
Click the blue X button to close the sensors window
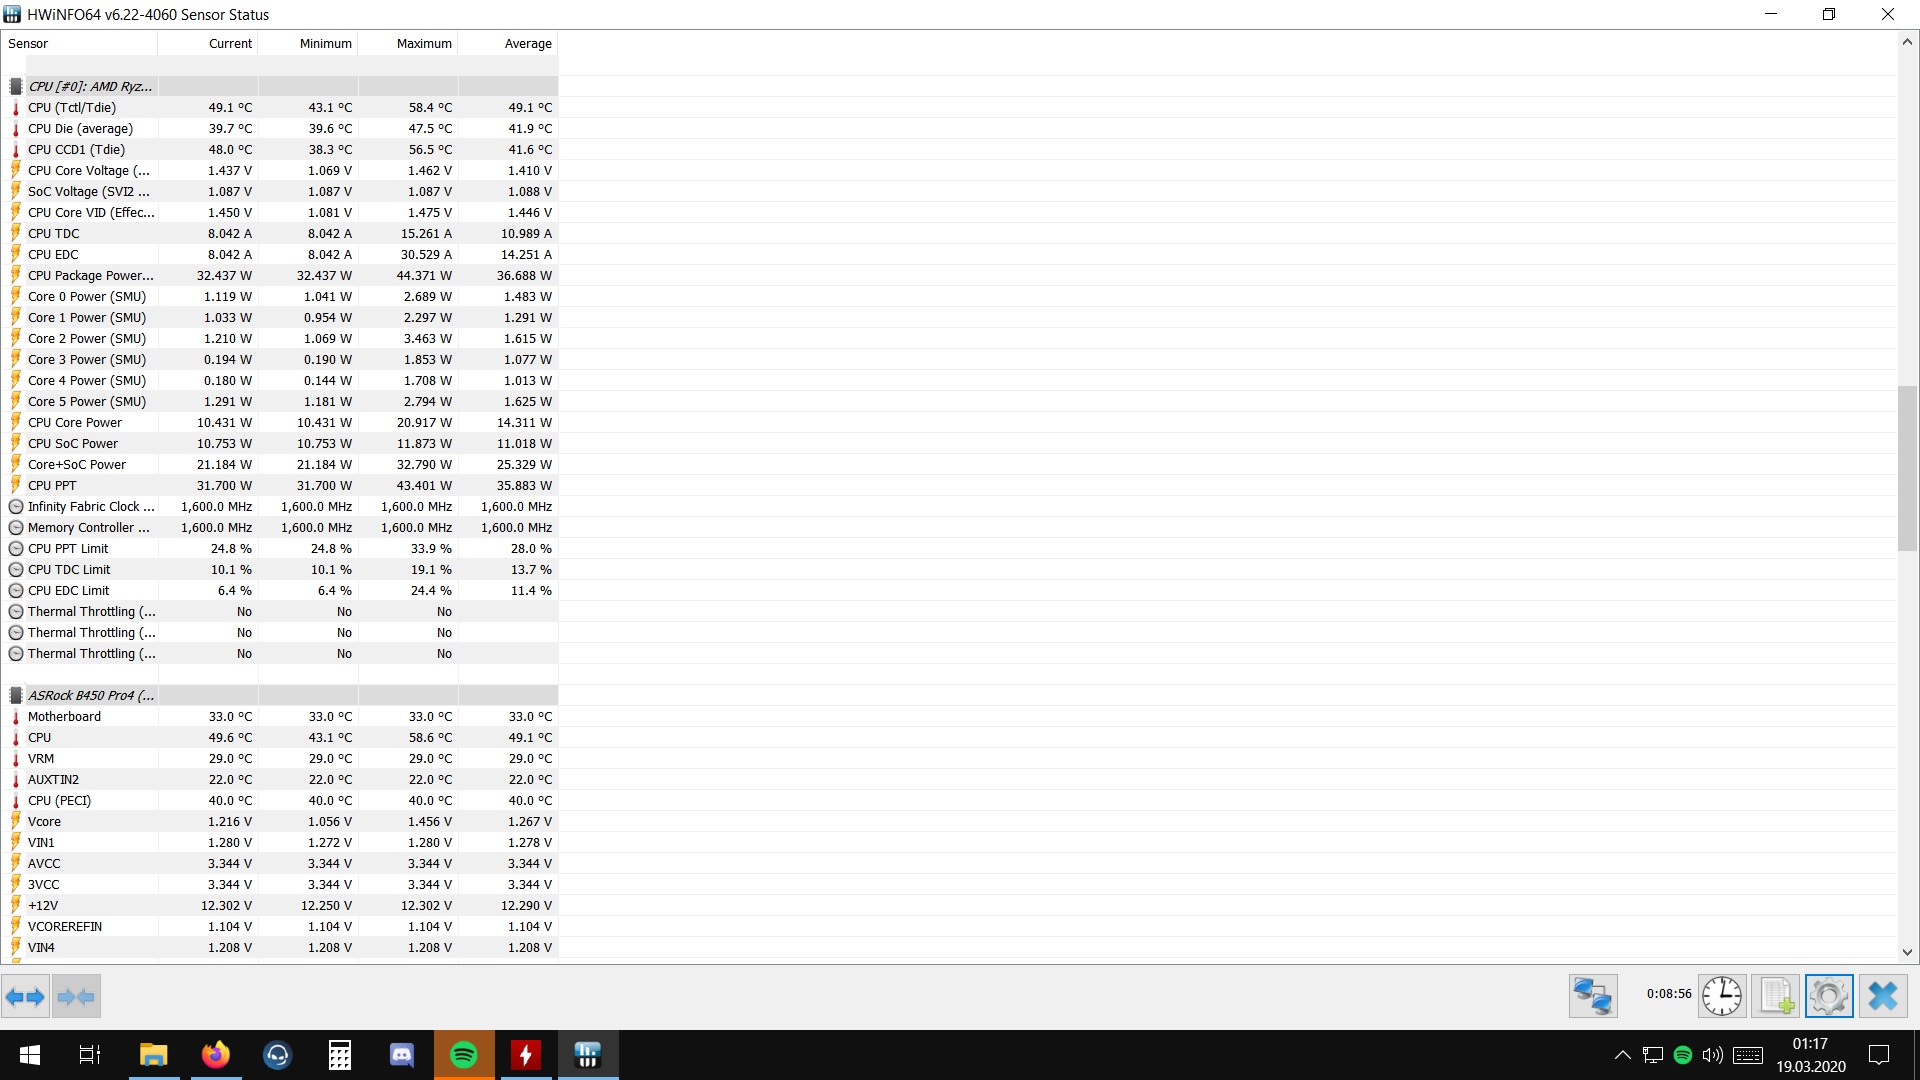point(1883,996)
